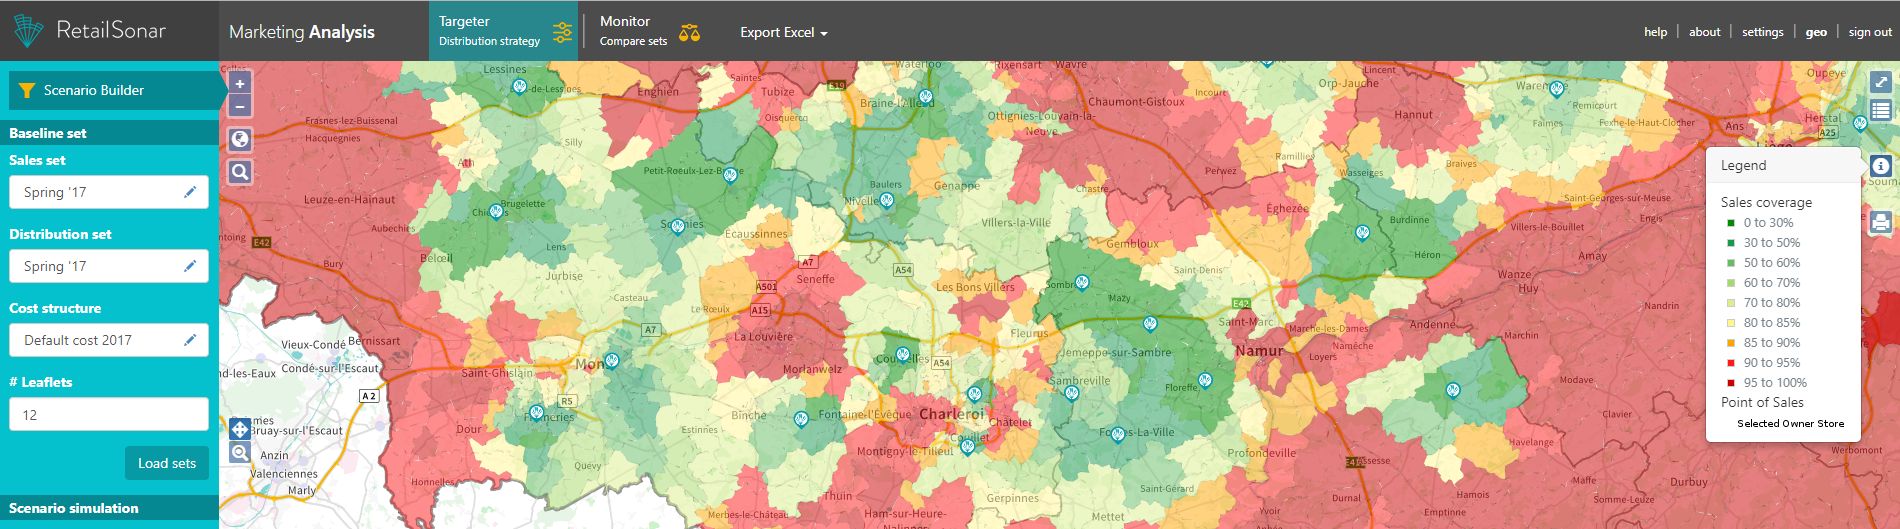Click the globe full-extent map icon
Screen dimensions: 1900x529
[240, 139]
